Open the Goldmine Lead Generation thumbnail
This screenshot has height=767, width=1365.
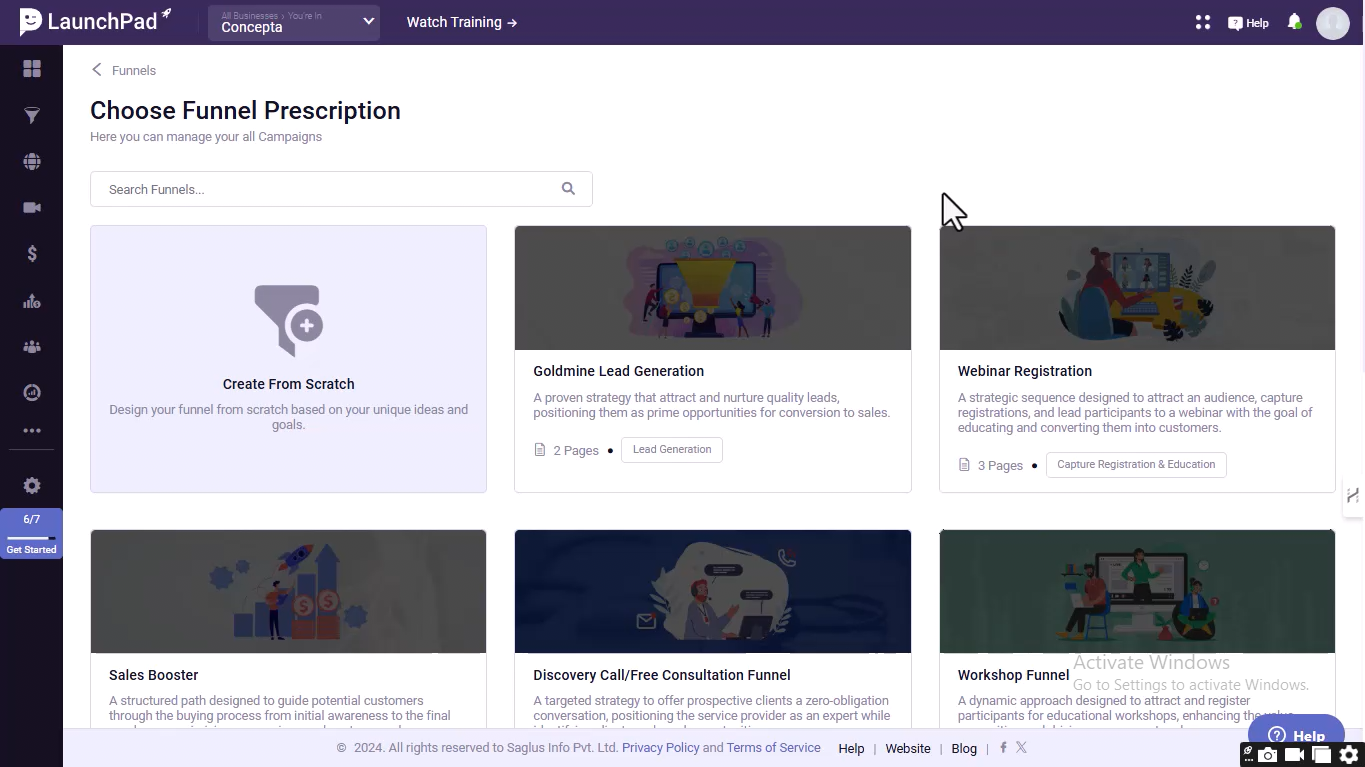point(713,288)
